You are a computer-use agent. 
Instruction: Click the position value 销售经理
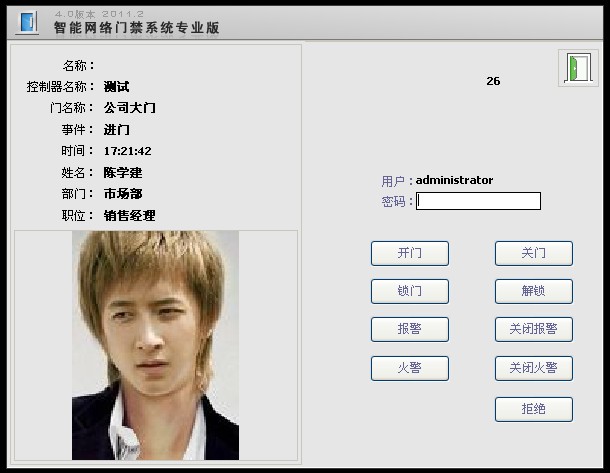pos(129,216)
